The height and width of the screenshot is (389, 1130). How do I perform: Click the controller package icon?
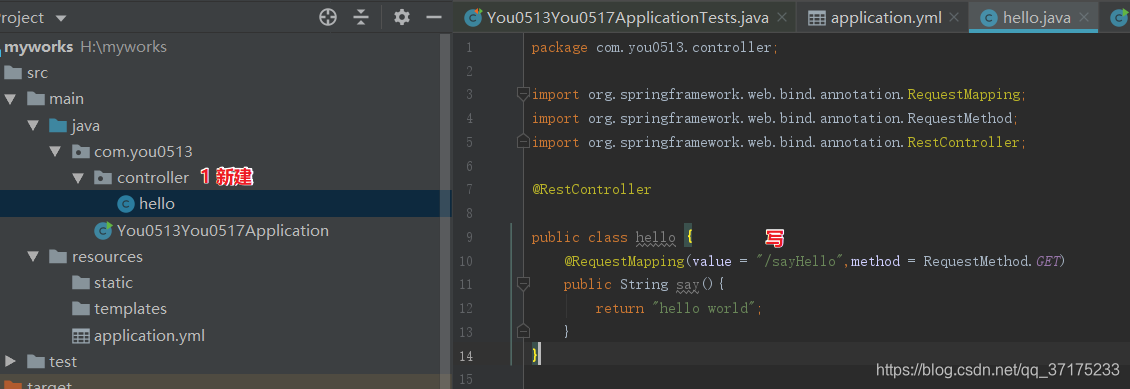pos(103,178)
